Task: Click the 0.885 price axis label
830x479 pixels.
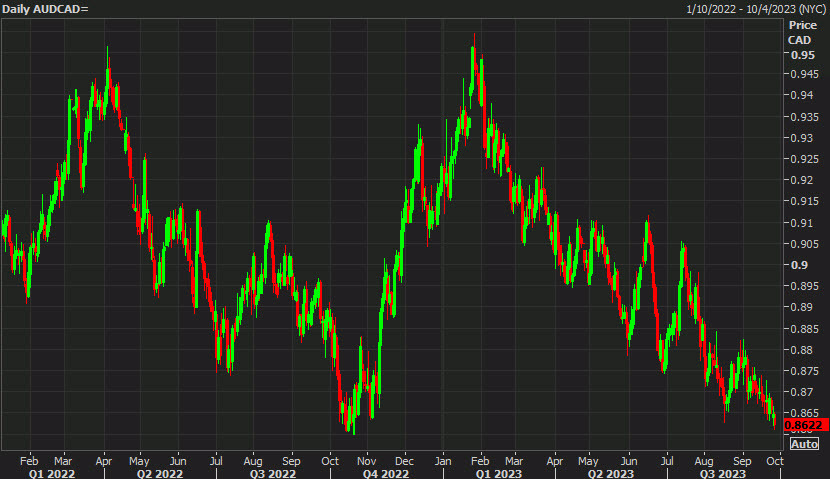Action: [x=805, y=329]
